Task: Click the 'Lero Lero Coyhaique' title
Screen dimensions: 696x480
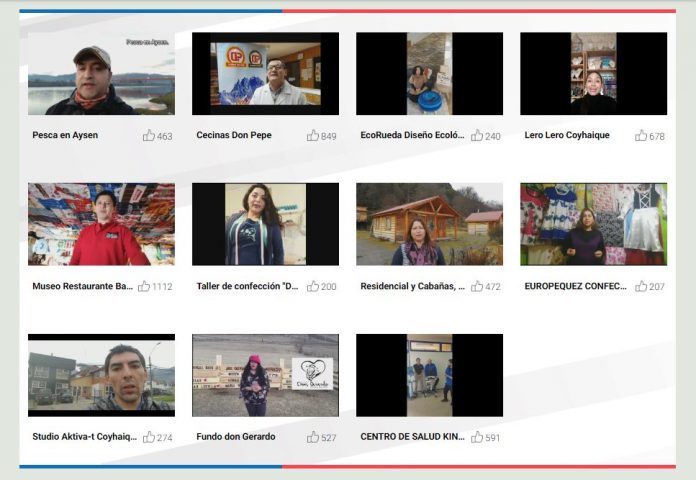Action: [567, 135]
